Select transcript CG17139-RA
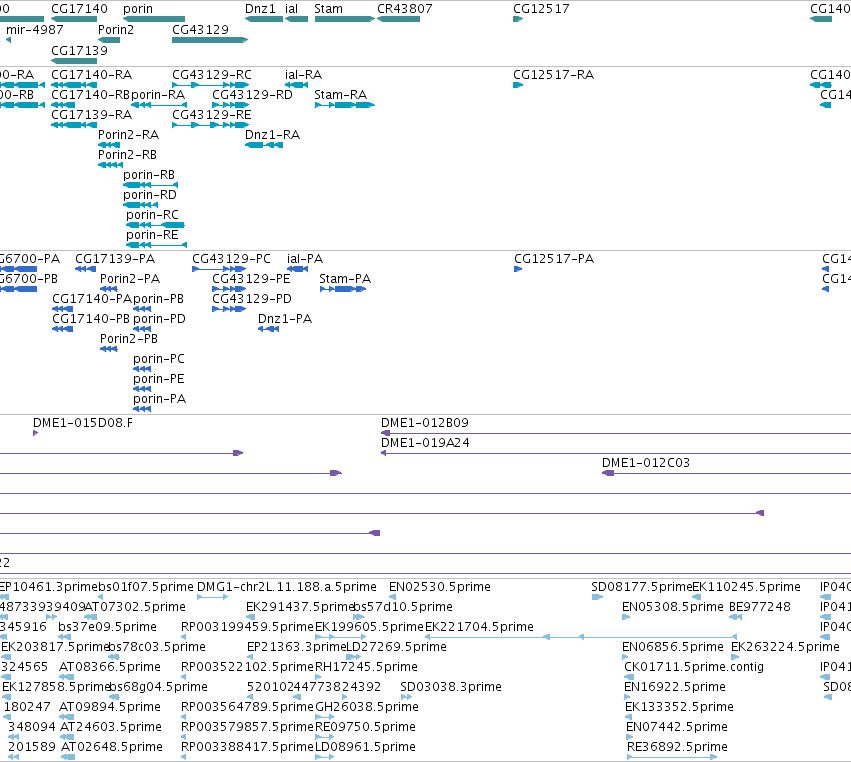 (x=74, y=125)
